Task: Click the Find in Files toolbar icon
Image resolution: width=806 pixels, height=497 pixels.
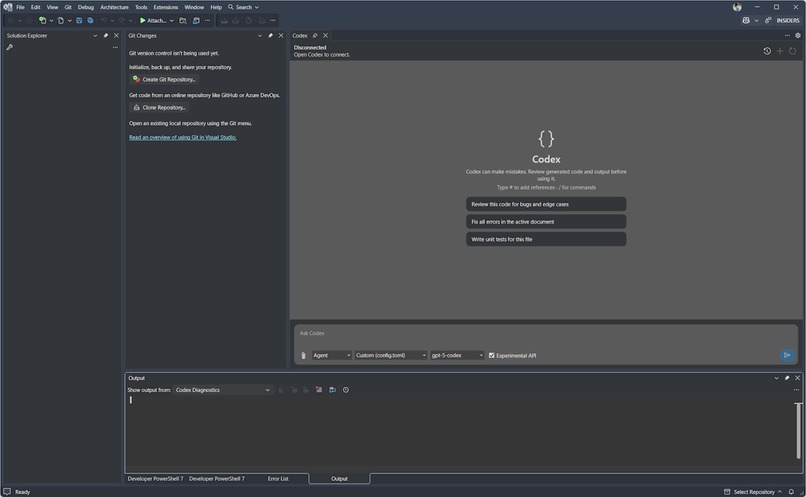Action: pyautogui.click(x=182, y=21)
